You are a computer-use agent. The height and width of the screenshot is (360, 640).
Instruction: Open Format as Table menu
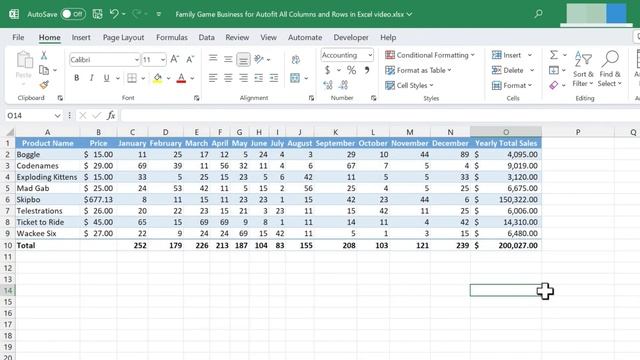pos(418,70)
